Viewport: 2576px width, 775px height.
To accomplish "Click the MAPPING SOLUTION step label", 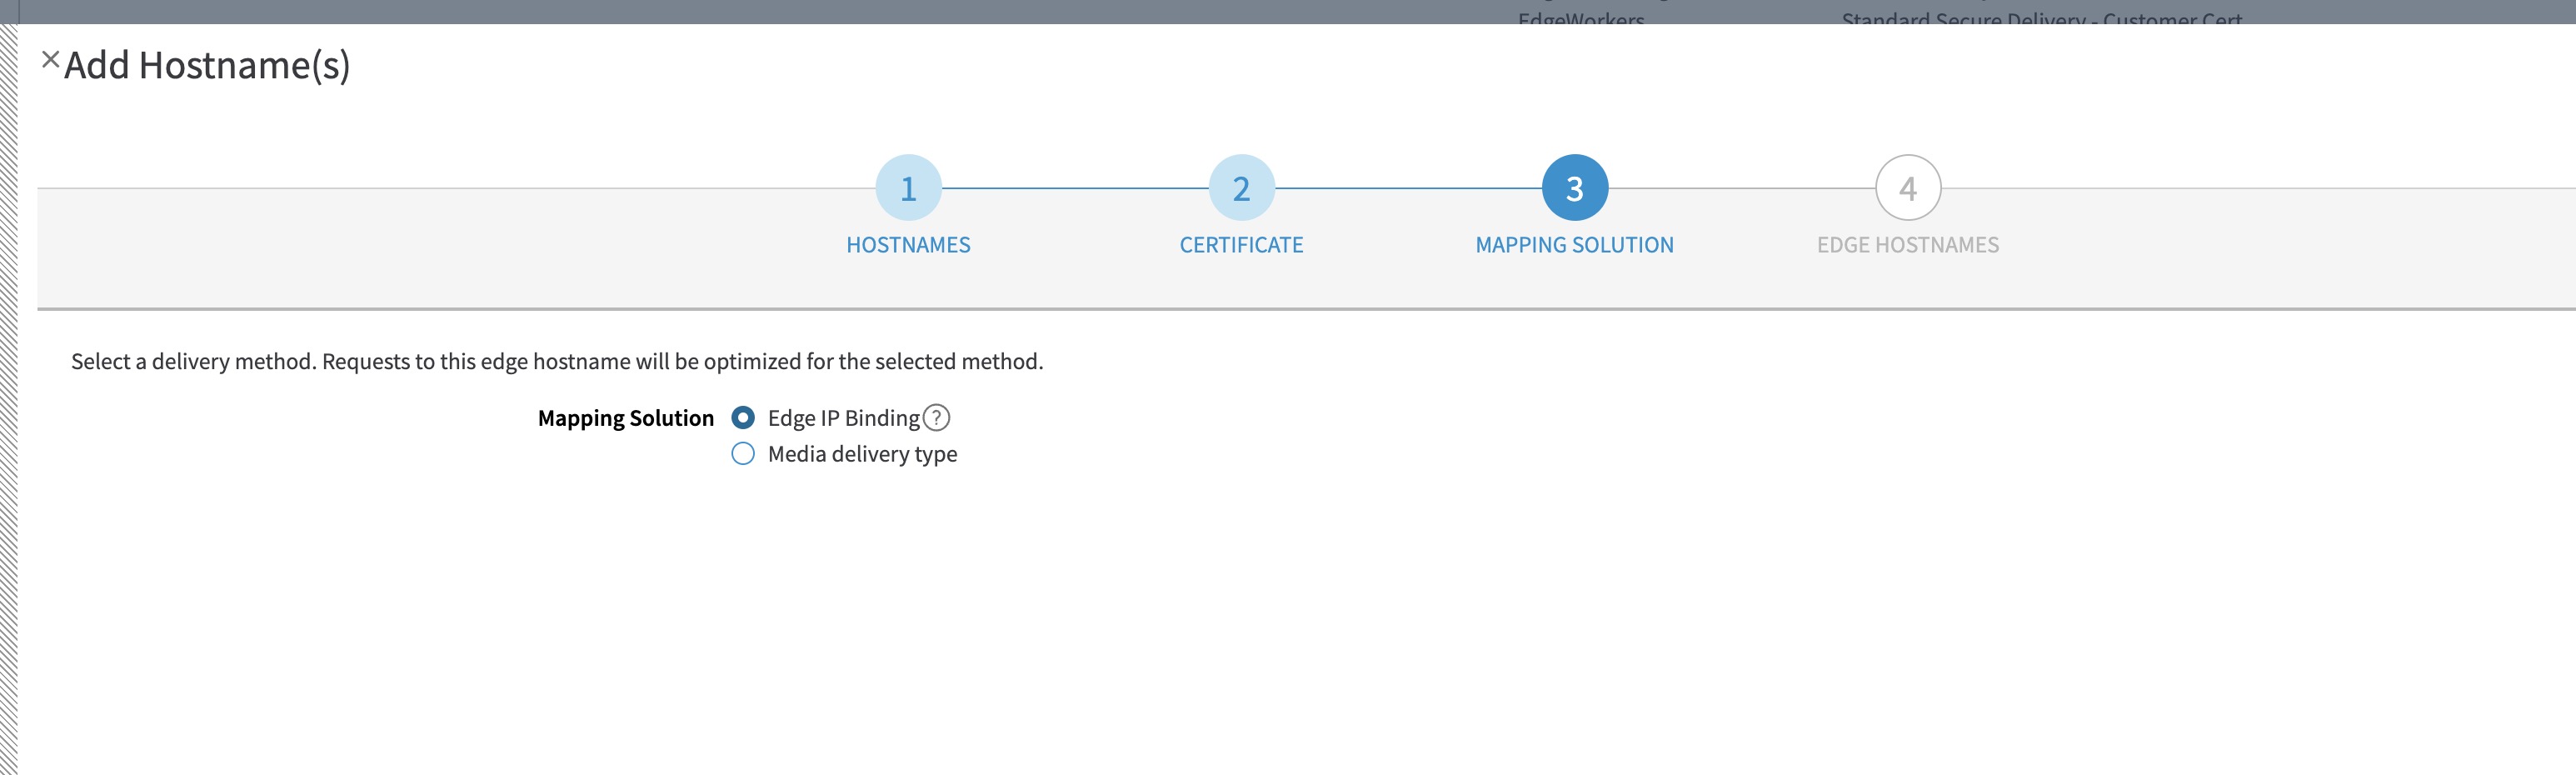I will click(x=1574, y=245).
